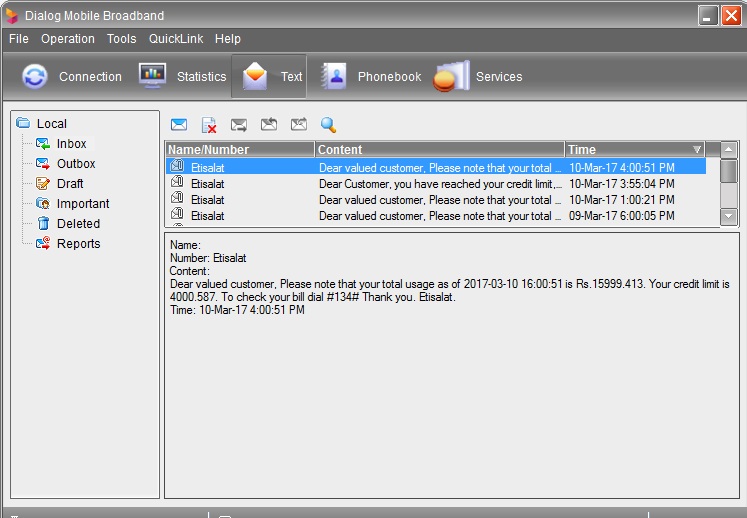Sort by the Time column header

[x=635, y=150]
